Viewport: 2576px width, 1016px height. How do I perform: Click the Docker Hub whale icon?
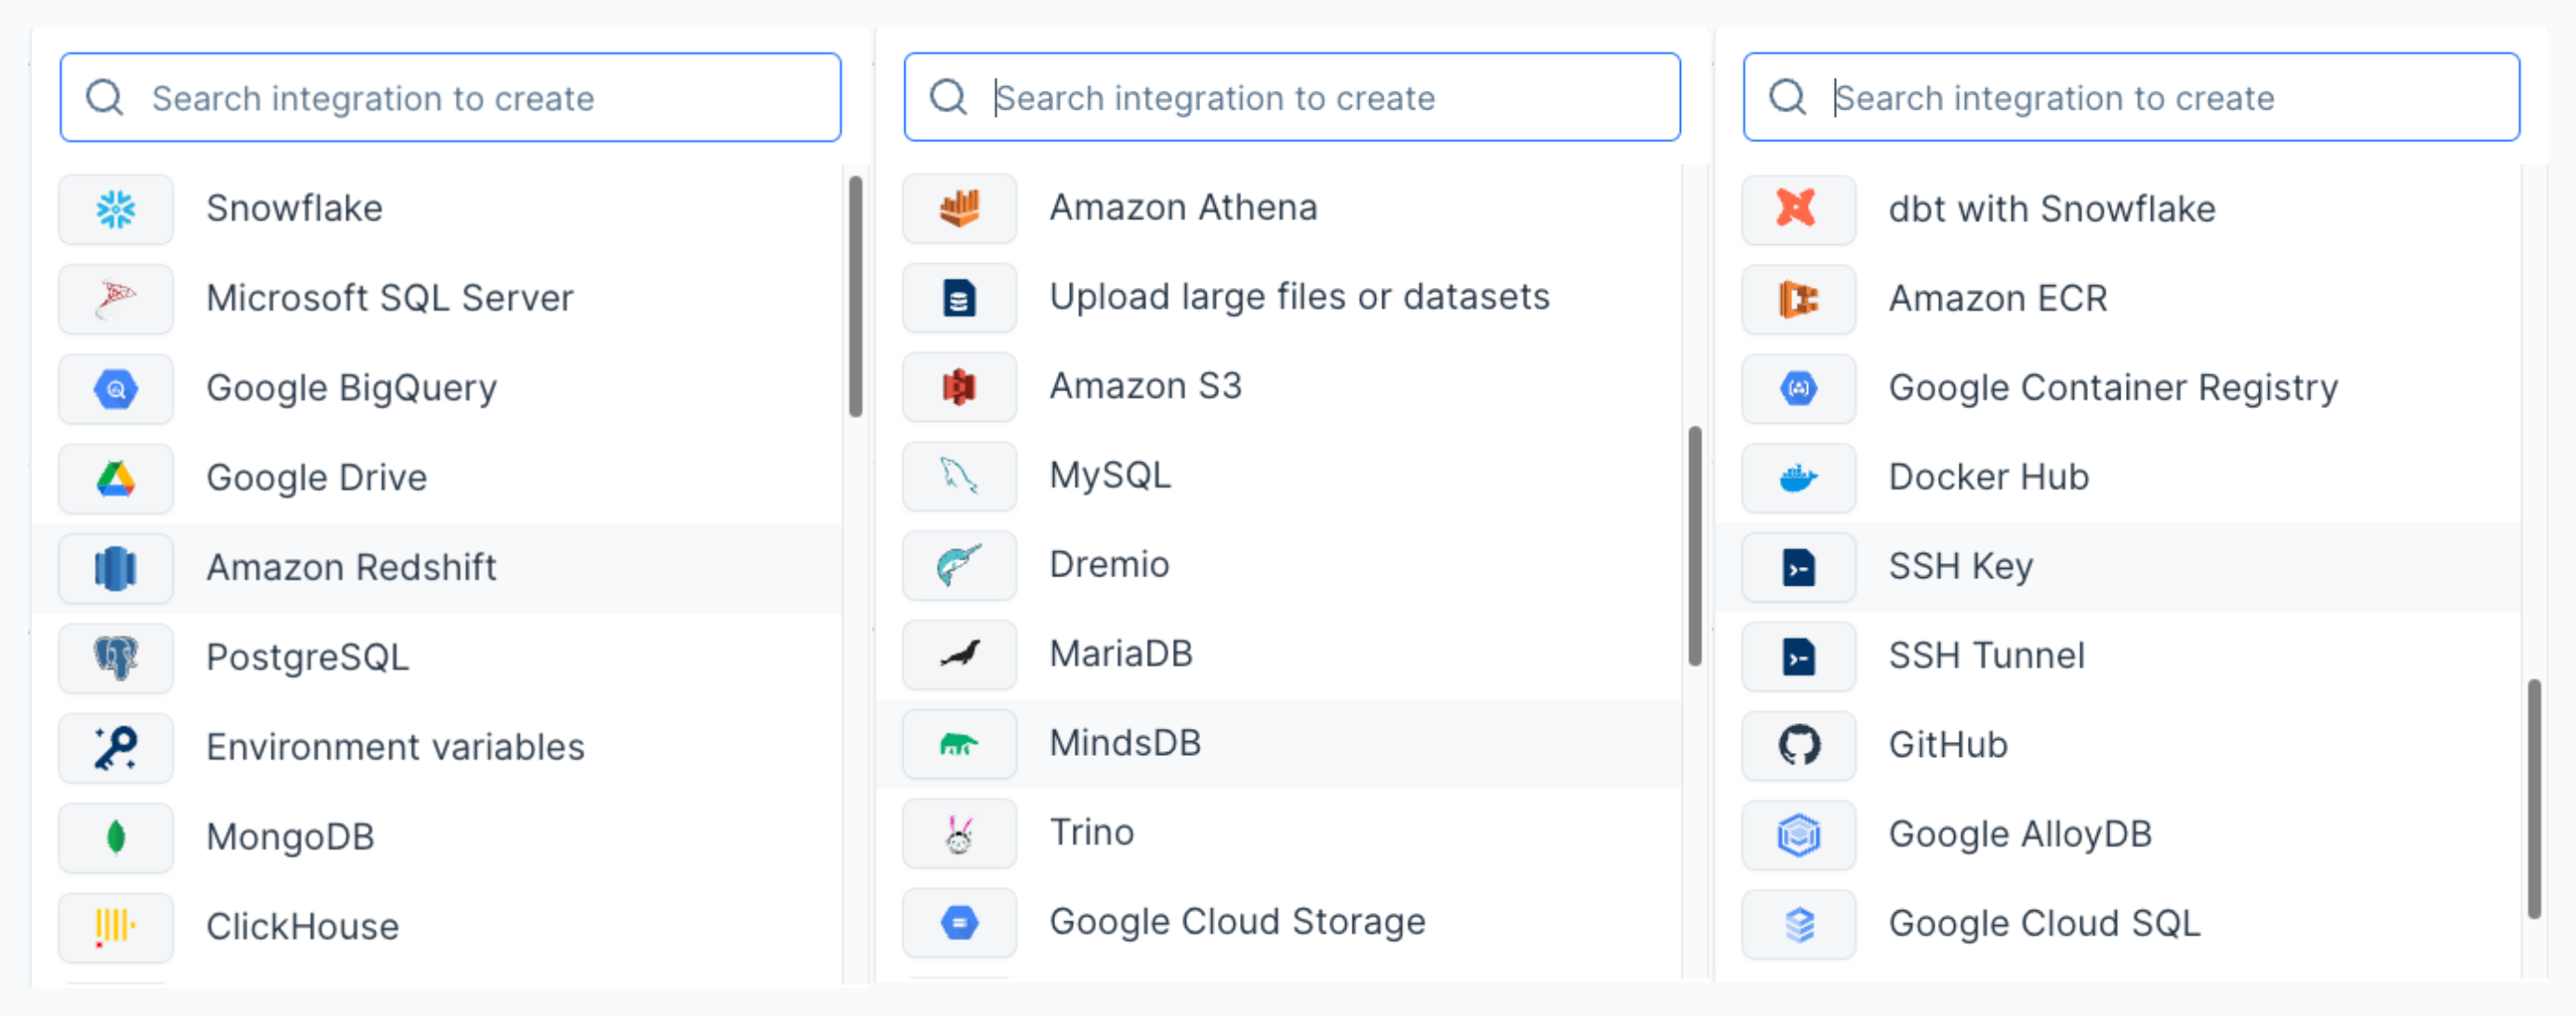(x=1798, y=477)
